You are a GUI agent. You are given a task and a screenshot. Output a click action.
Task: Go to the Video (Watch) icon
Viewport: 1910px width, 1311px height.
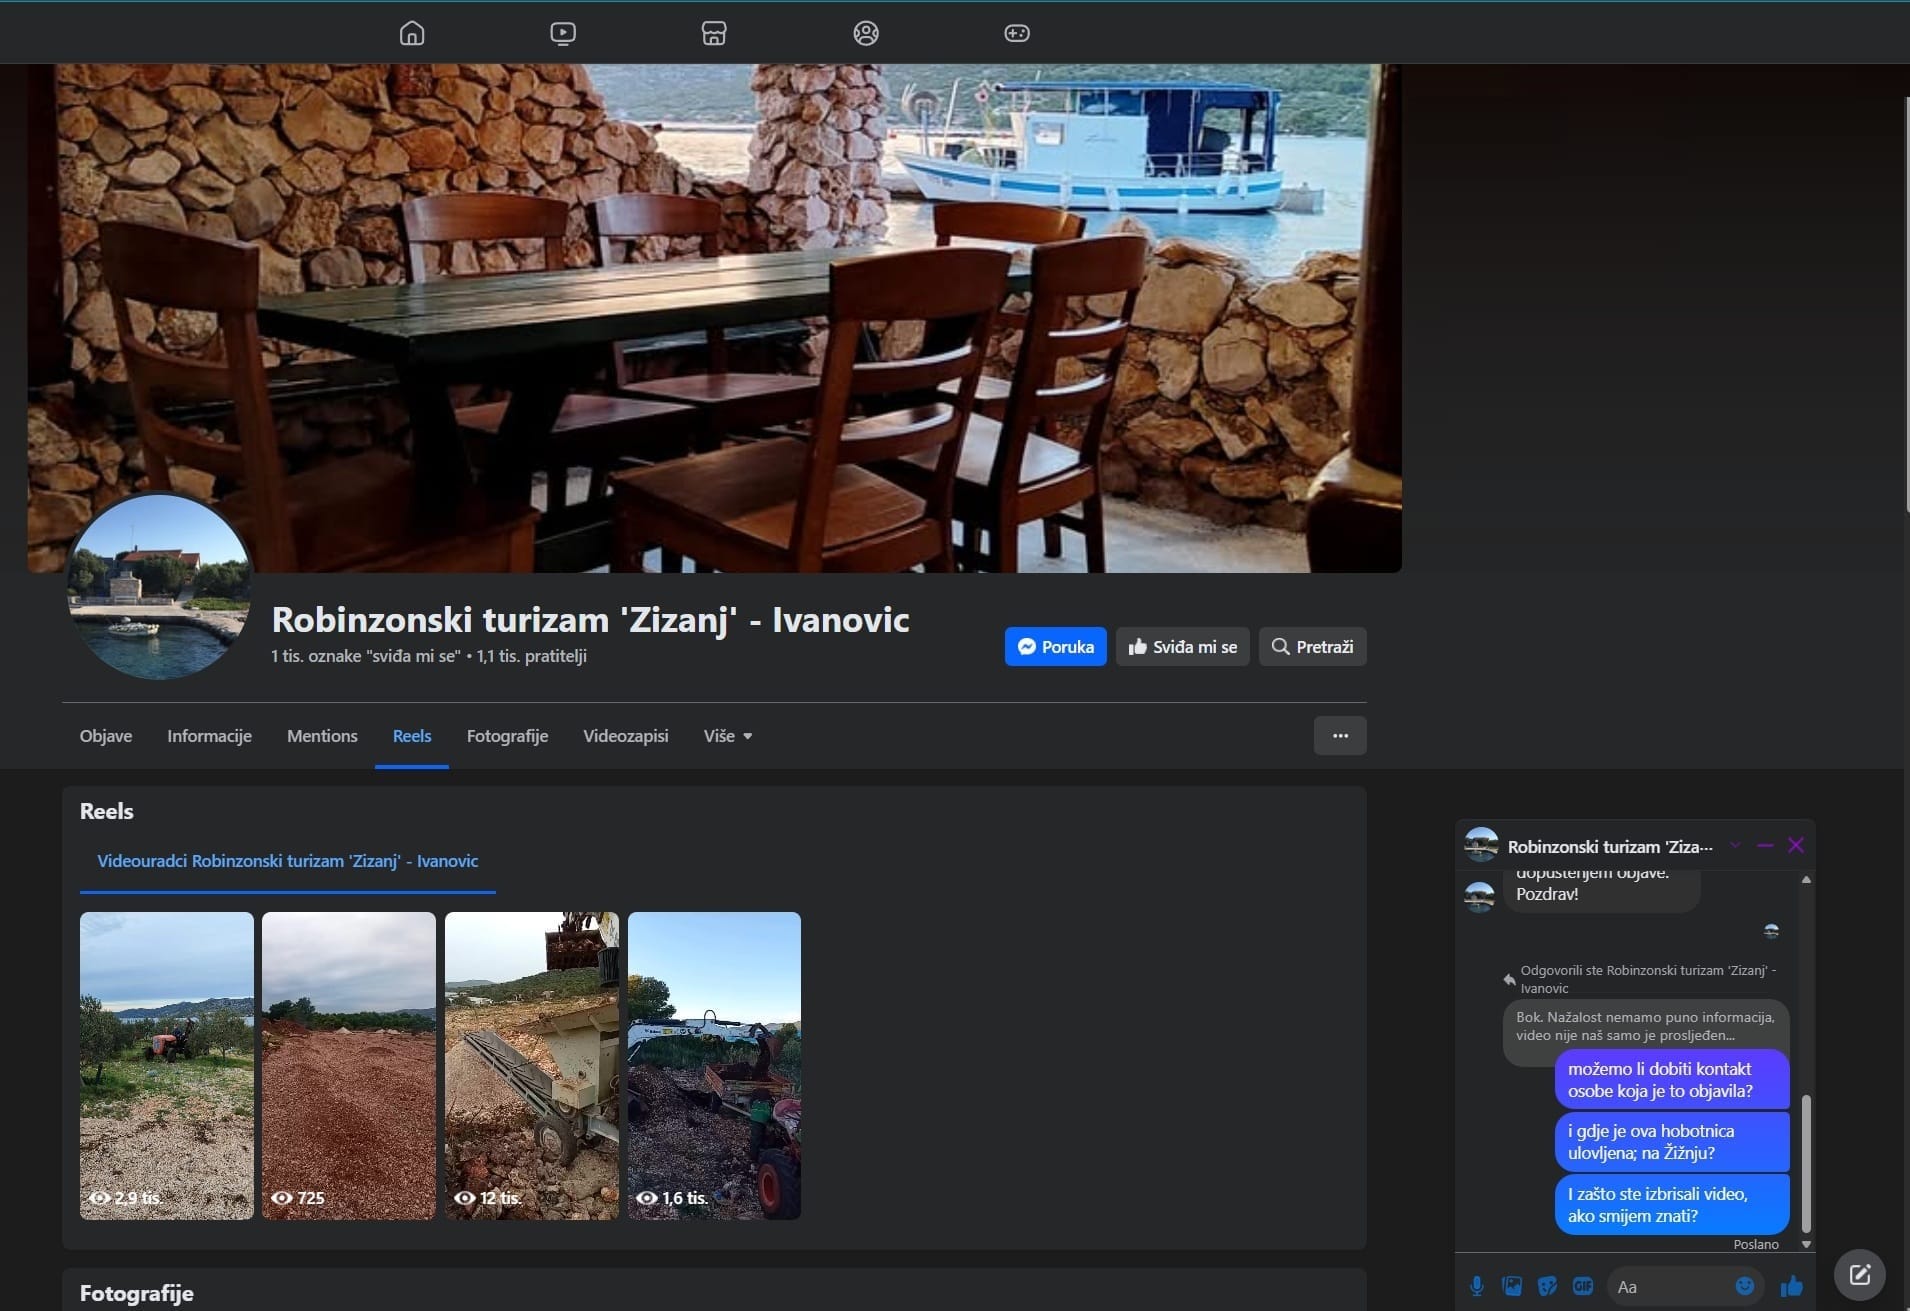coord(563,33)
